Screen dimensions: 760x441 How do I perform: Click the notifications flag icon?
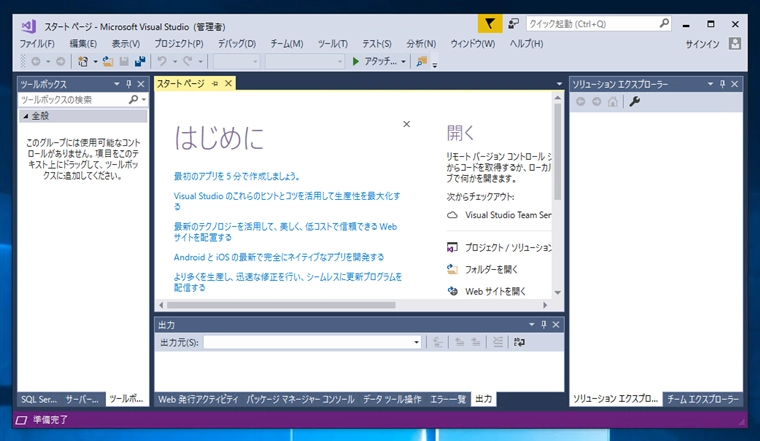pyautogui.click(x=490, y=24)
